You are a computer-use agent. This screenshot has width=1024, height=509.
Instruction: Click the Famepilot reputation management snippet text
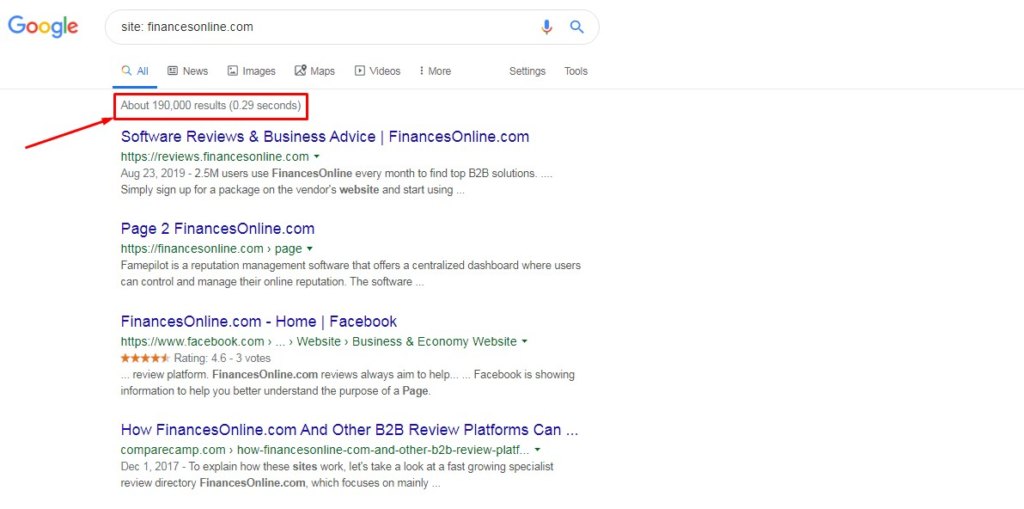tap(351, 274)
